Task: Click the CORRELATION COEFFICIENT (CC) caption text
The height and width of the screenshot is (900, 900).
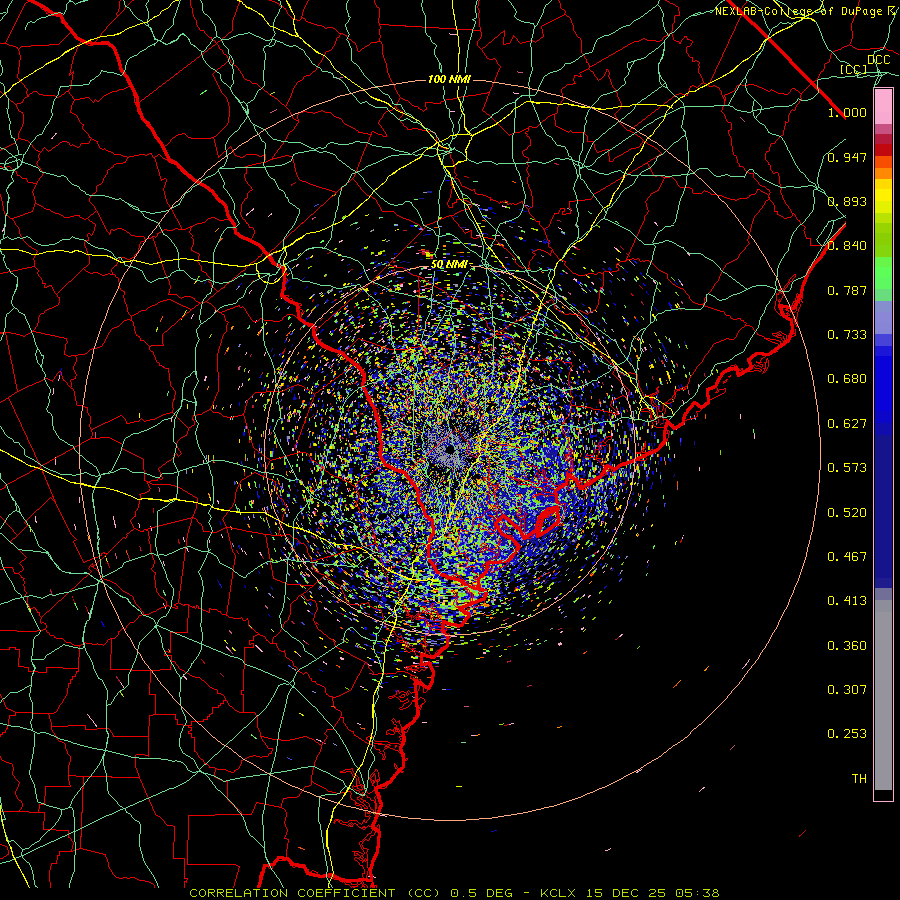Action: [315, 893]
